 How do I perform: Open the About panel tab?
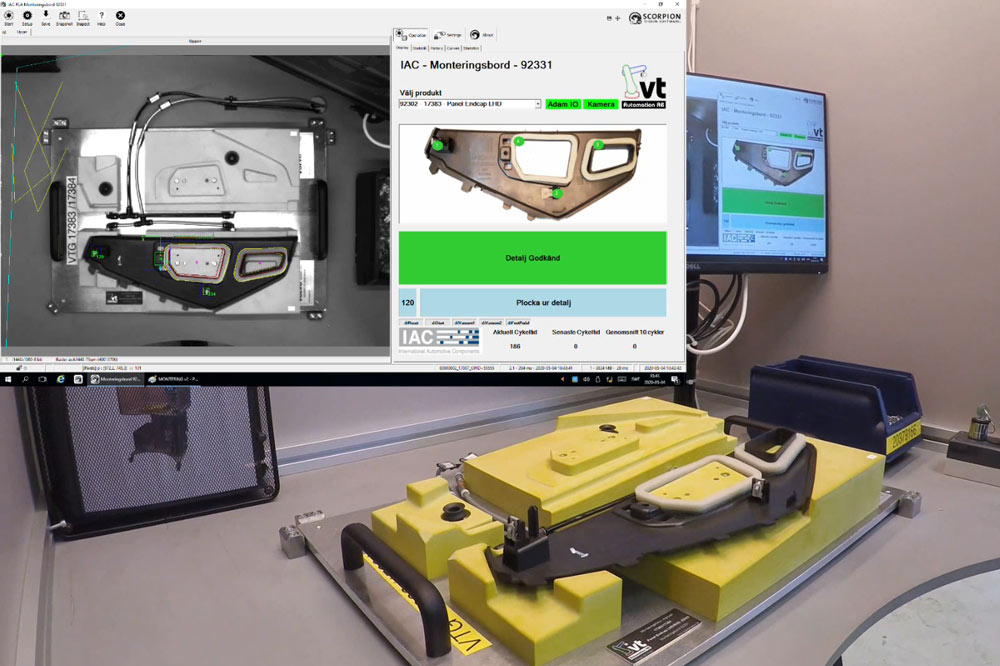482,34
